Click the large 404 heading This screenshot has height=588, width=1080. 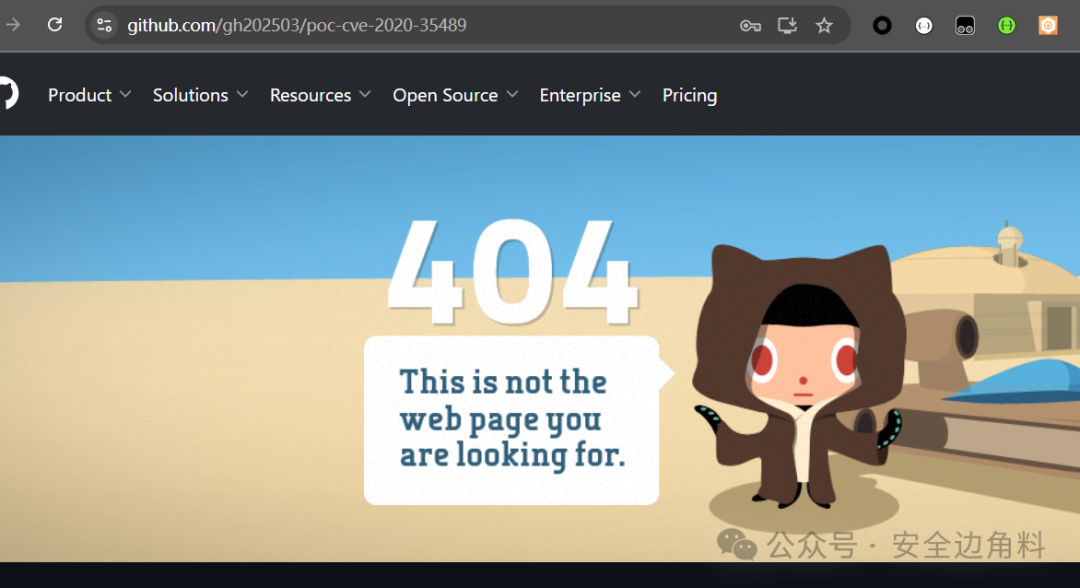click(x=512, y=273)
